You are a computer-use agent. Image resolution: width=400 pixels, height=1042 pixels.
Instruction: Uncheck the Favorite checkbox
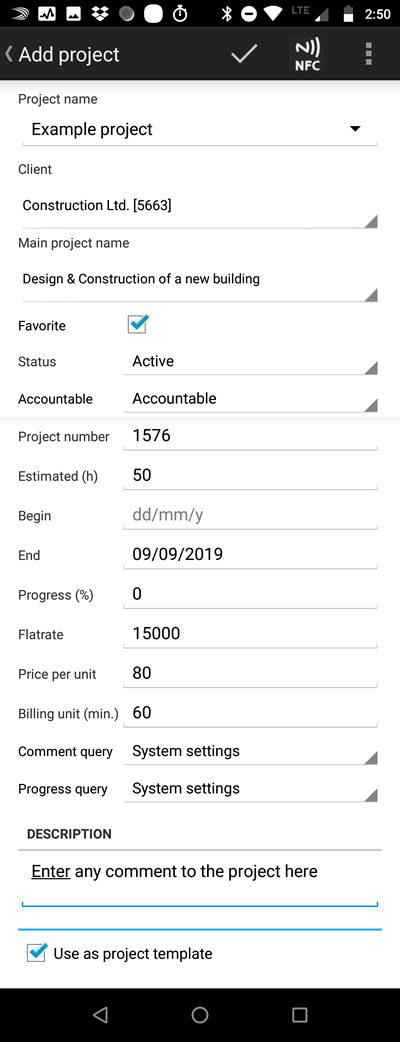(x=138, y=324)
